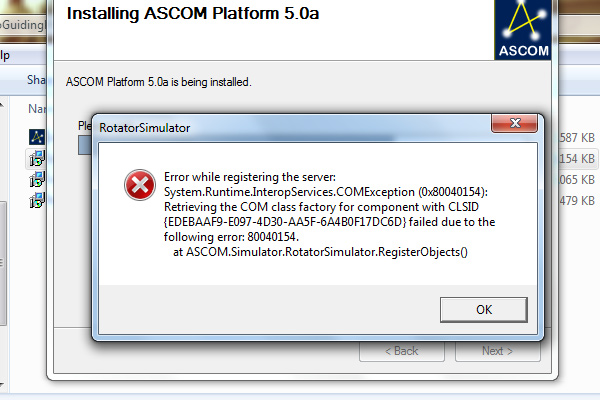Image resolution: width=600 pixels, height=400 pixels.
Task: Click the installation progress bar
Action: pyautogui.click(x=85, y=145)
